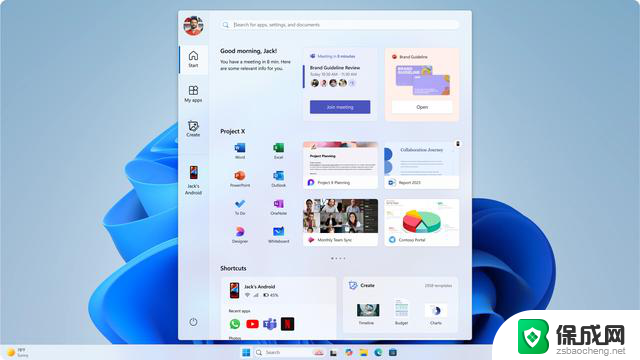Open Teams from recent apps
Screen dimensions: 640x360
[270, 324]
